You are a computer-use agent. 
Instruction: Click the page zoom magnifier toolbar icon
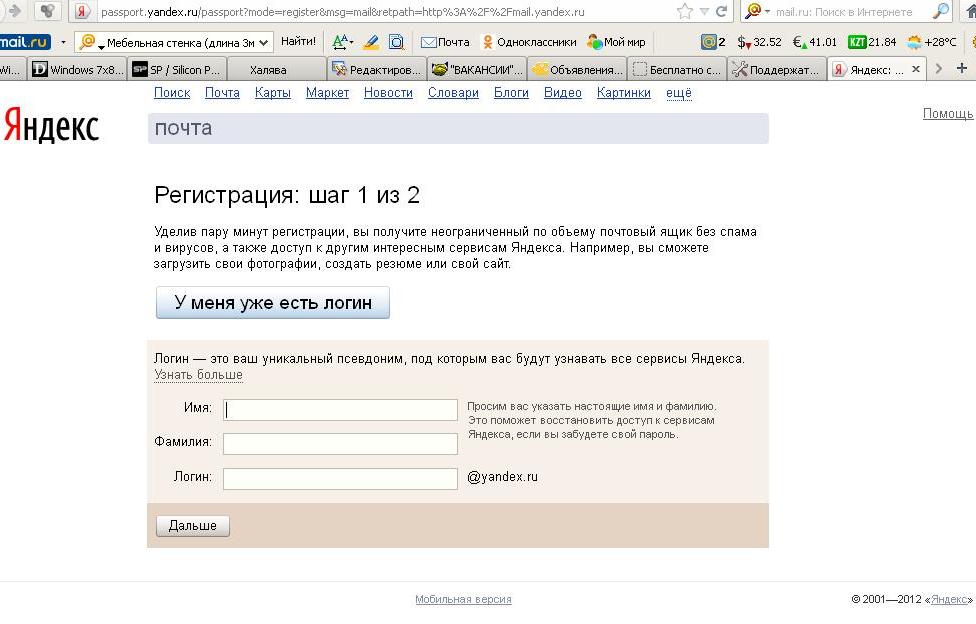396,42
